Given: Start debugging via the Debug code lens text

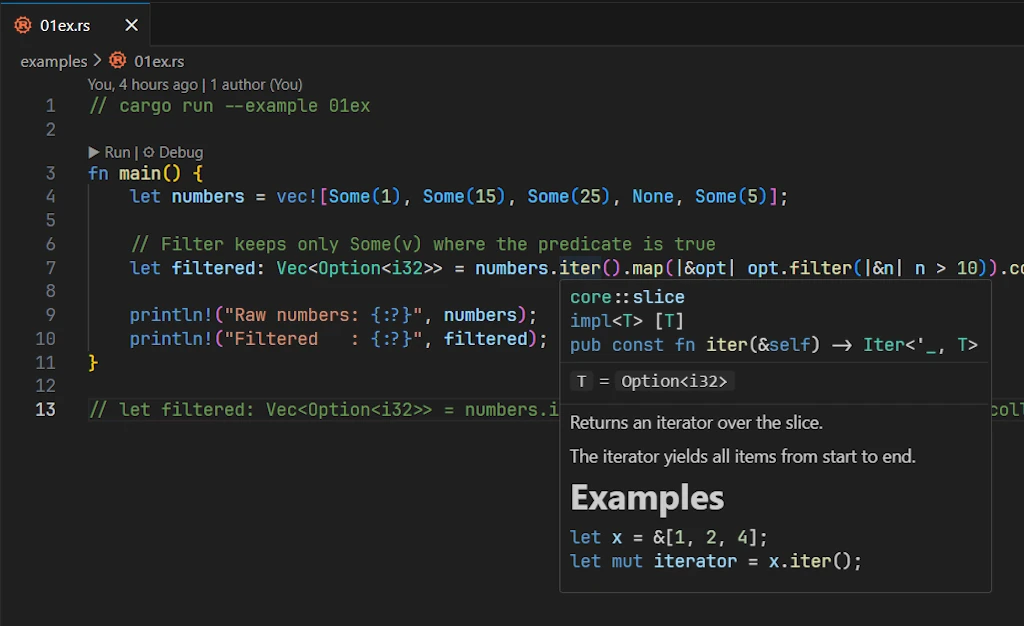Looking at the screenshot, I should click(x=181, y=152).
